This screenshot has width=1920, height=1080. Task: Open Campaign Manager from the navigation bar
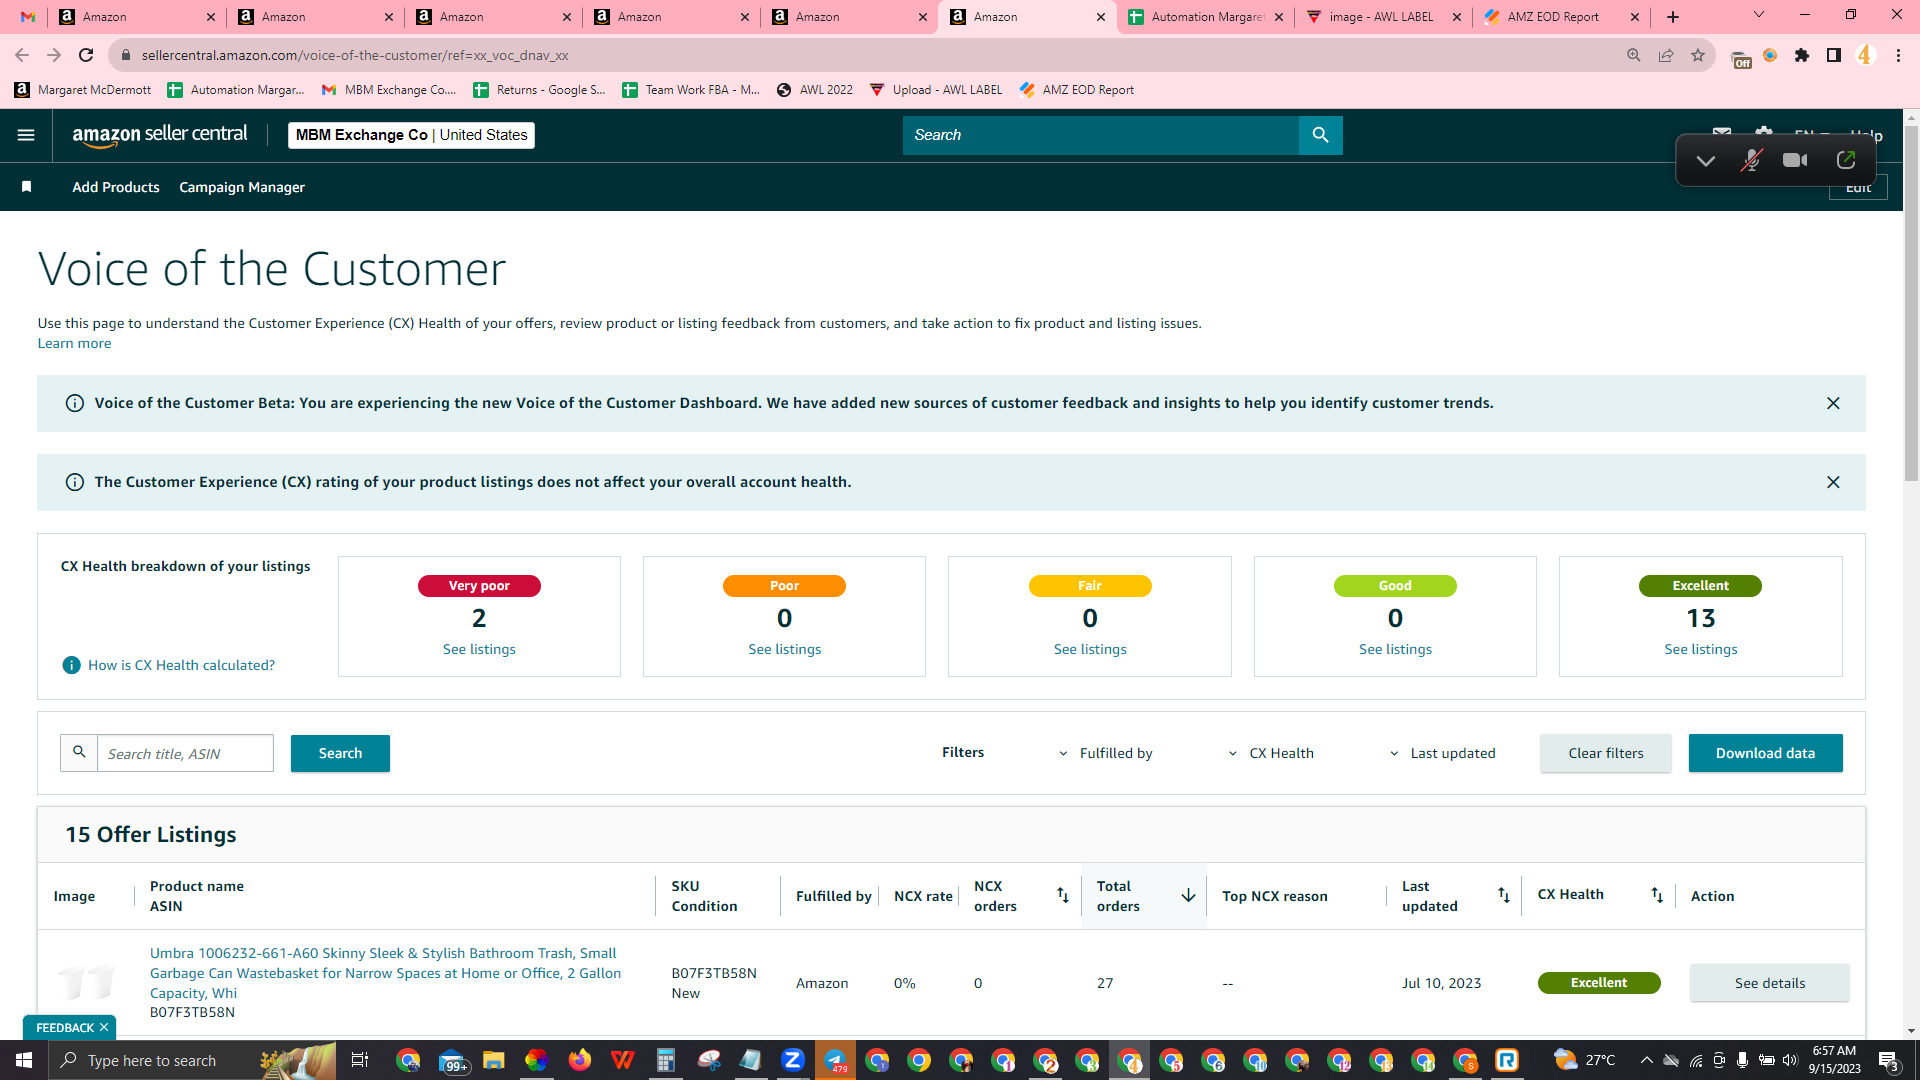[242, 187]
